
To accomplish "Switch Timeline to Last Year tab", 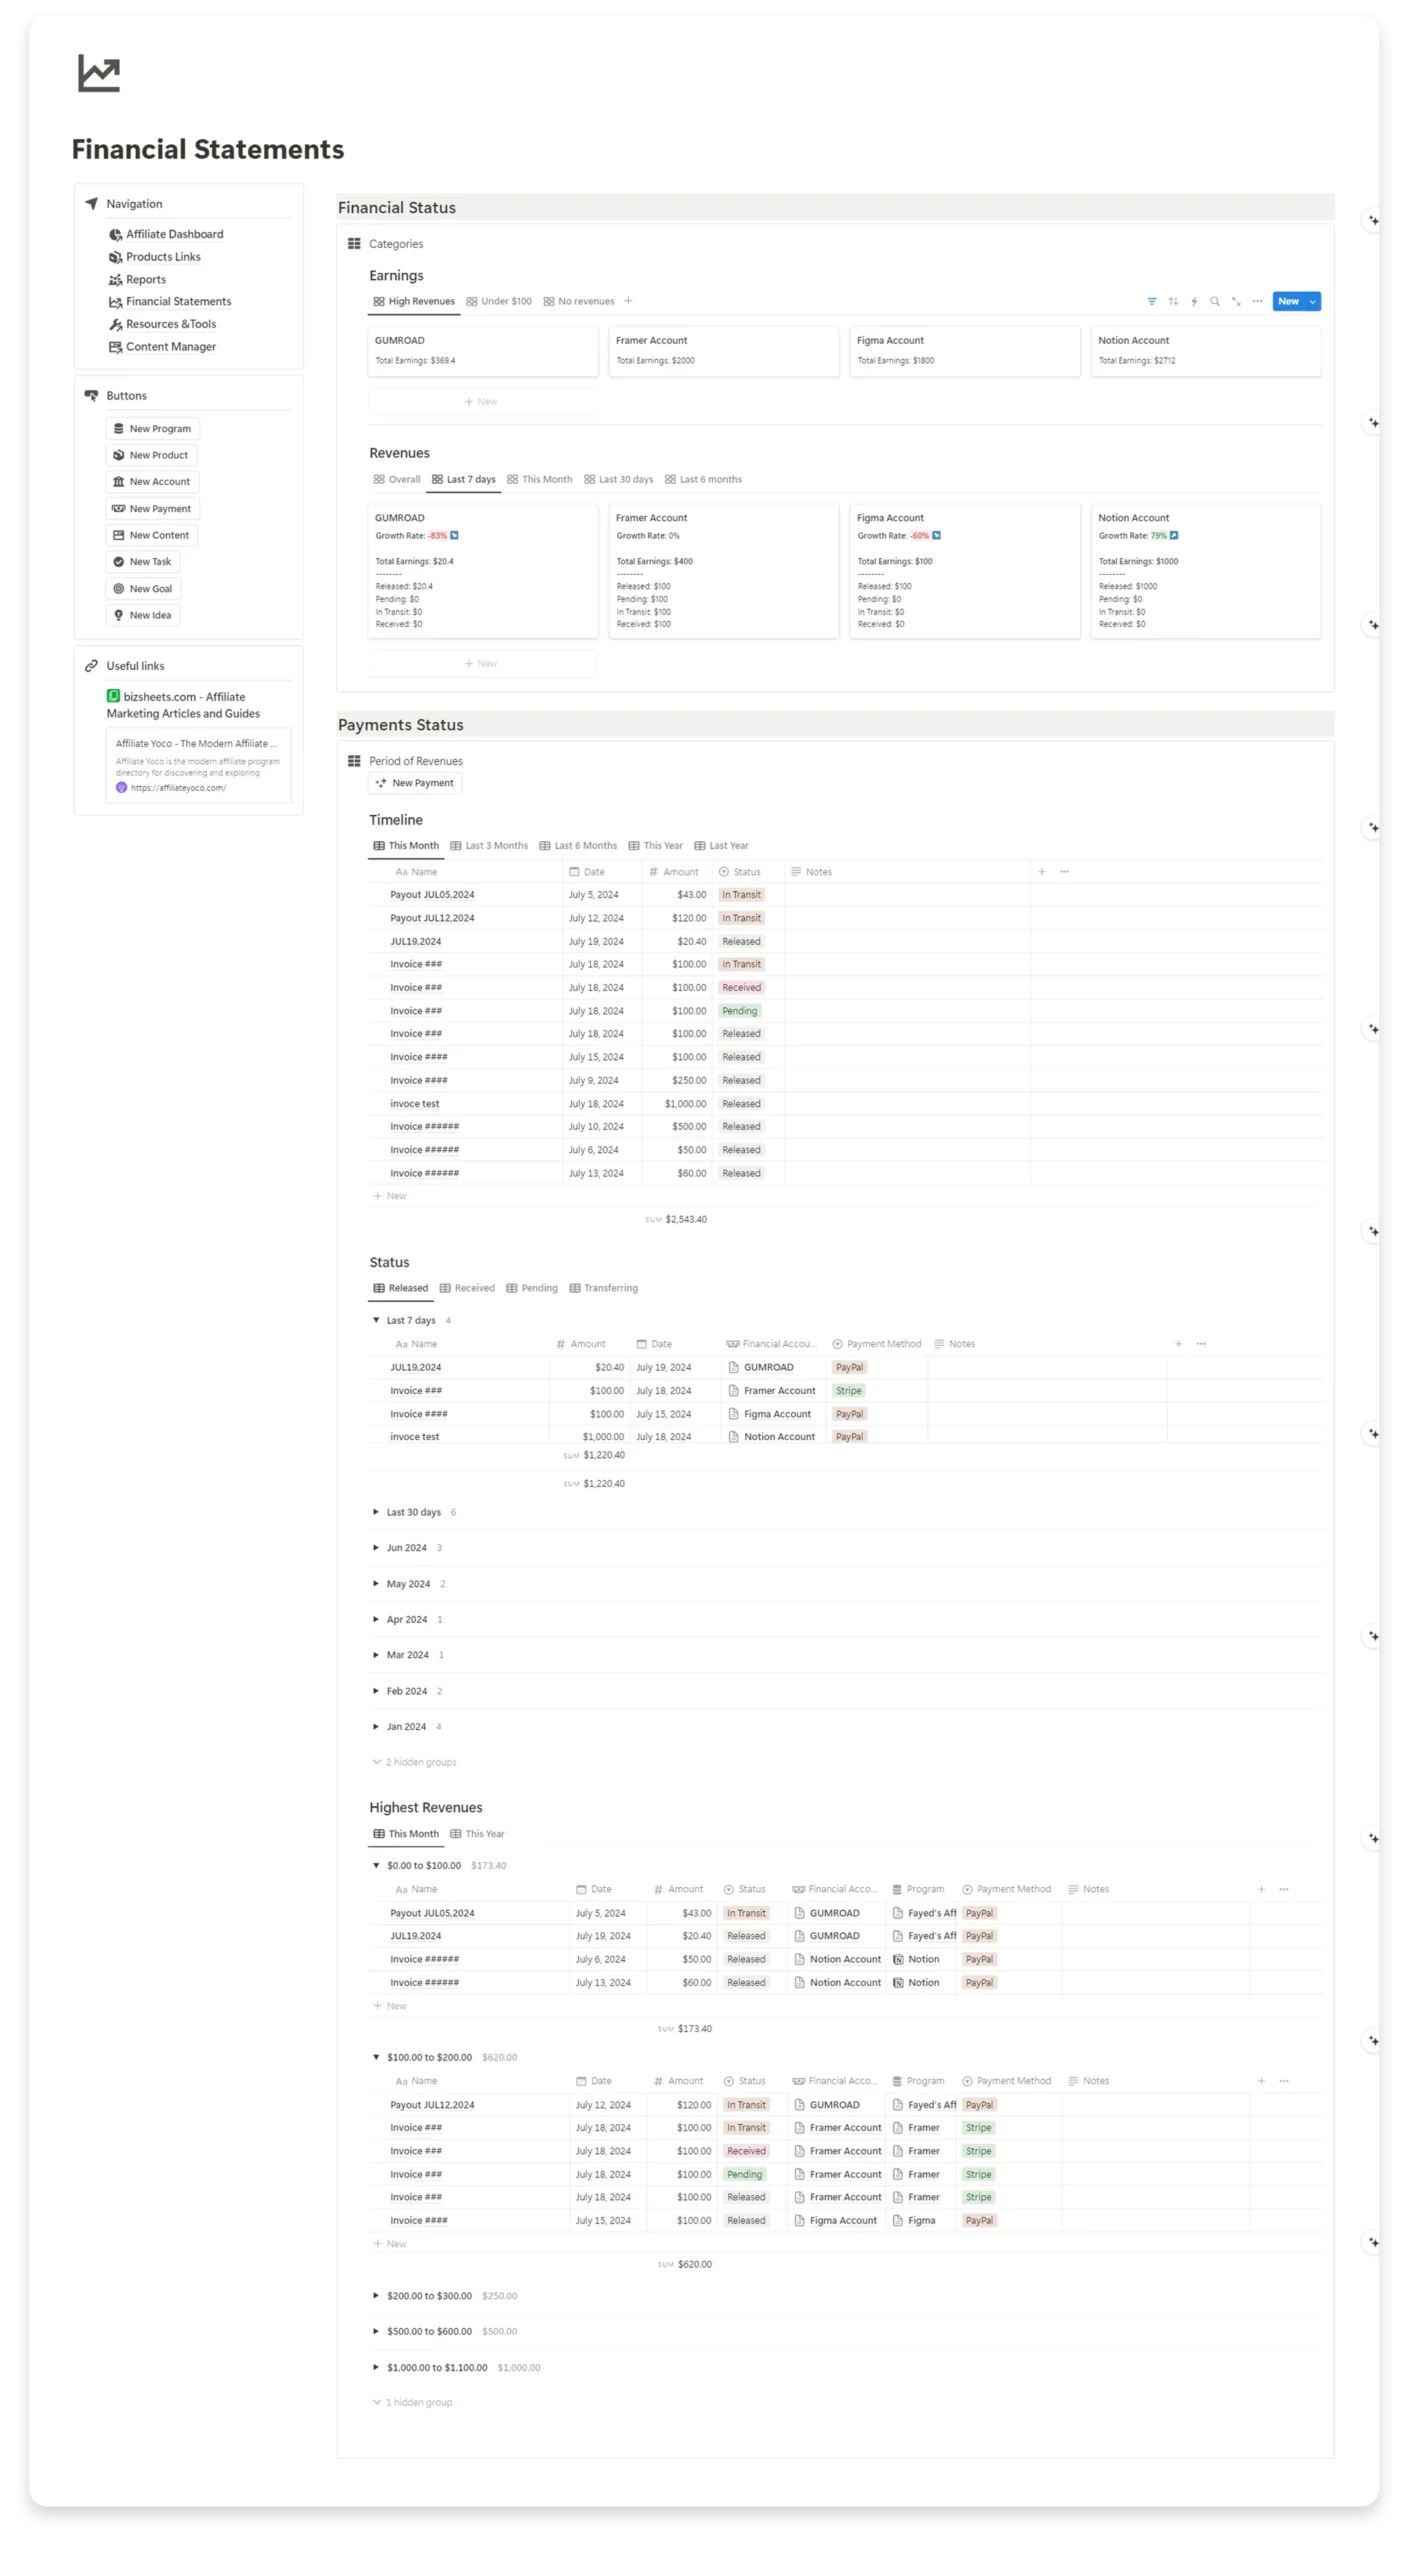I will point(720,845).
